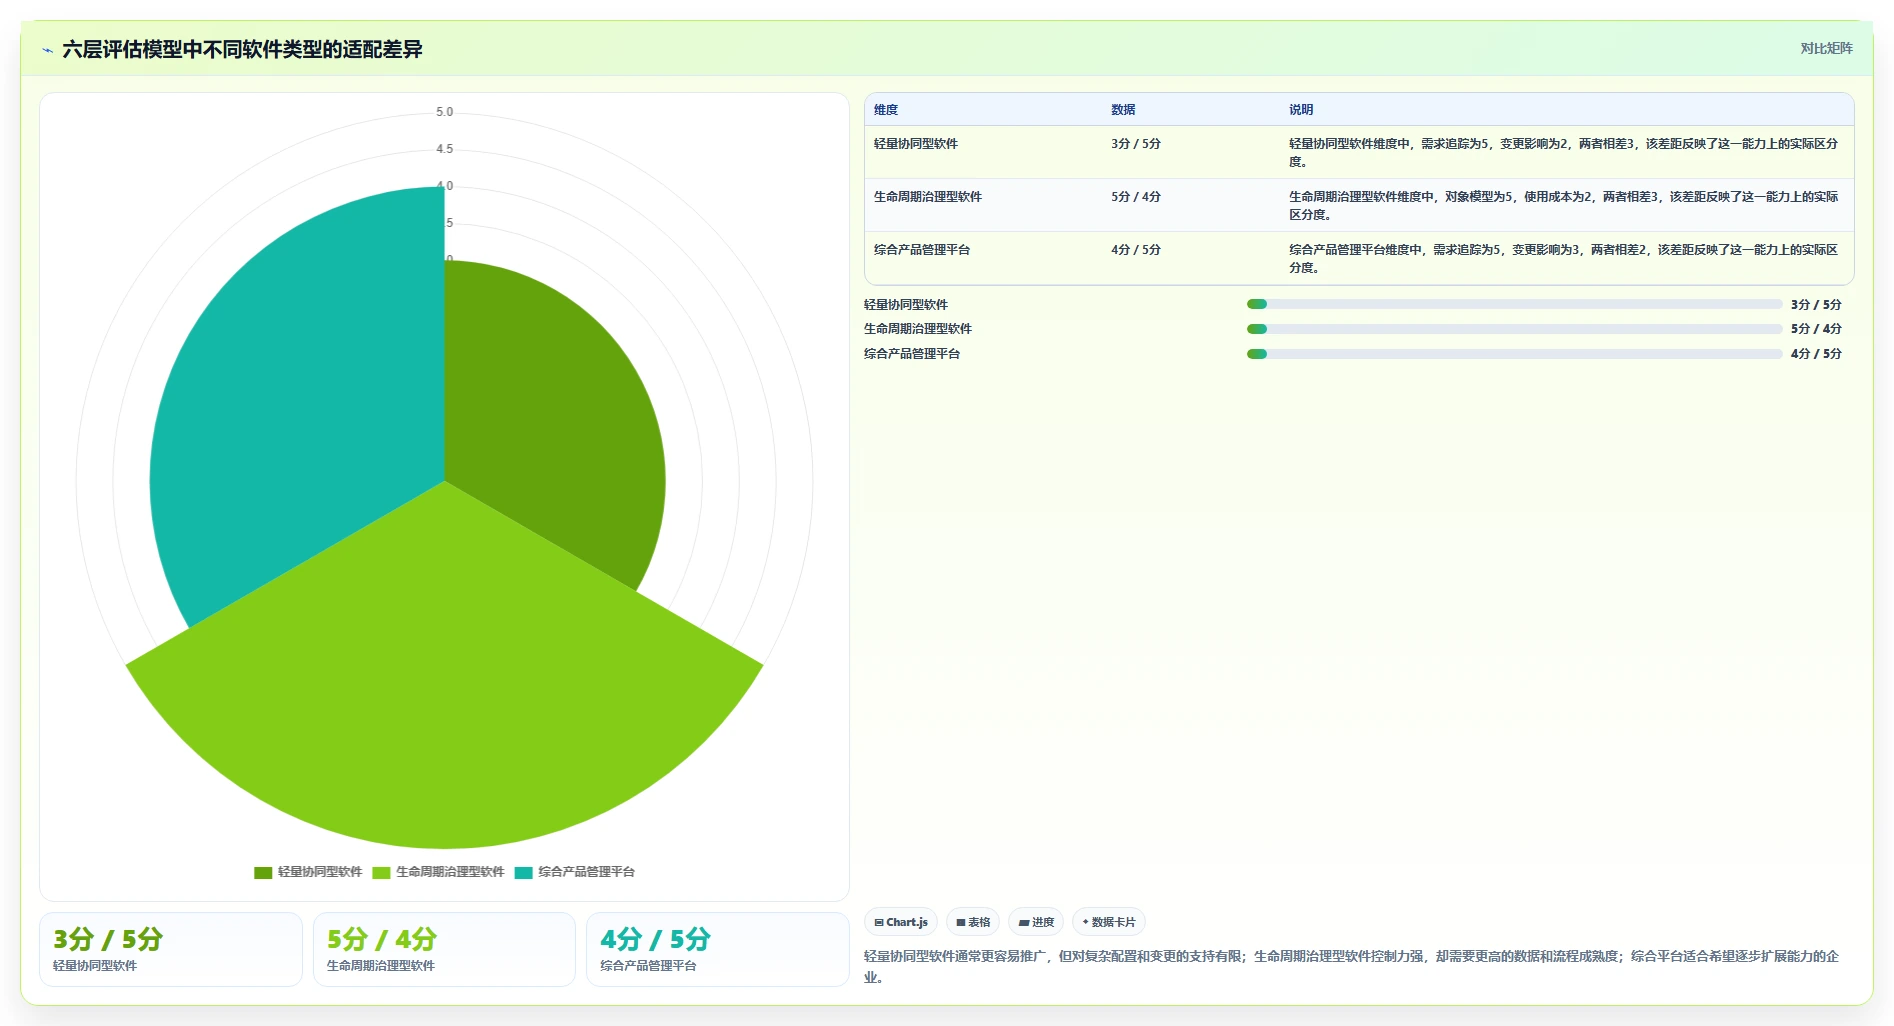Click table value 3分 / 5分
The width and height of the screenshot is (1894, 1026).
[1136, 144]
